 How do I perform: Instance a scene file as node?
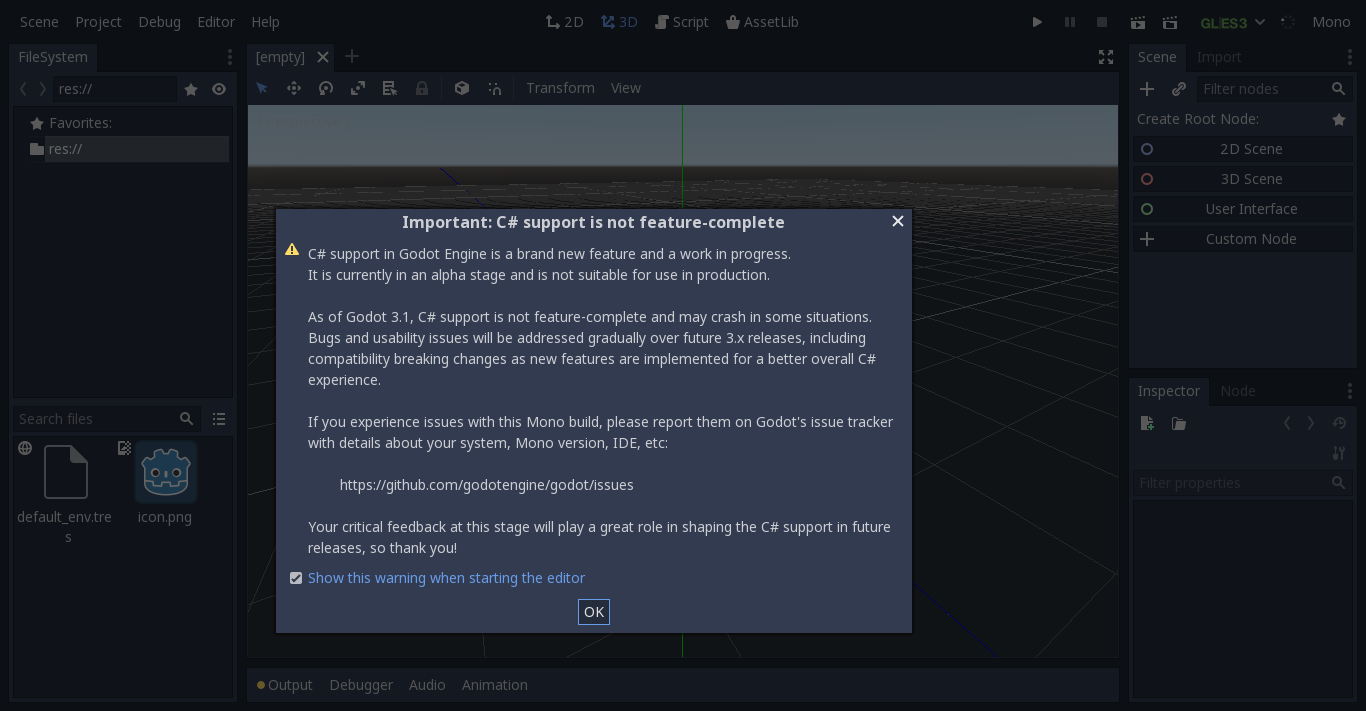click(x=1179, y=89)
